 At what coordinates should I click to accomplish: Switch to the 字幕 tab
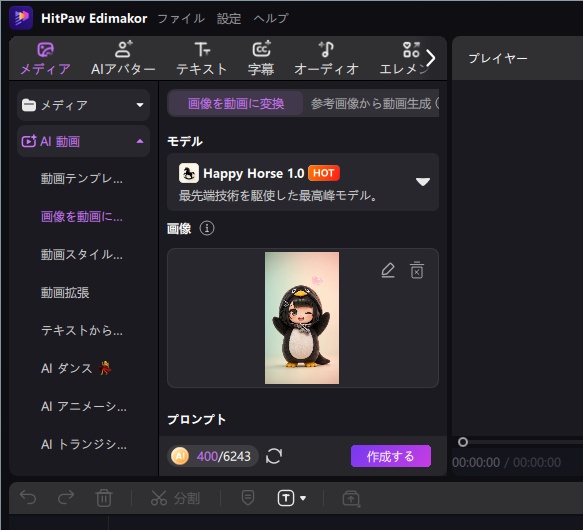coord(261,59)
